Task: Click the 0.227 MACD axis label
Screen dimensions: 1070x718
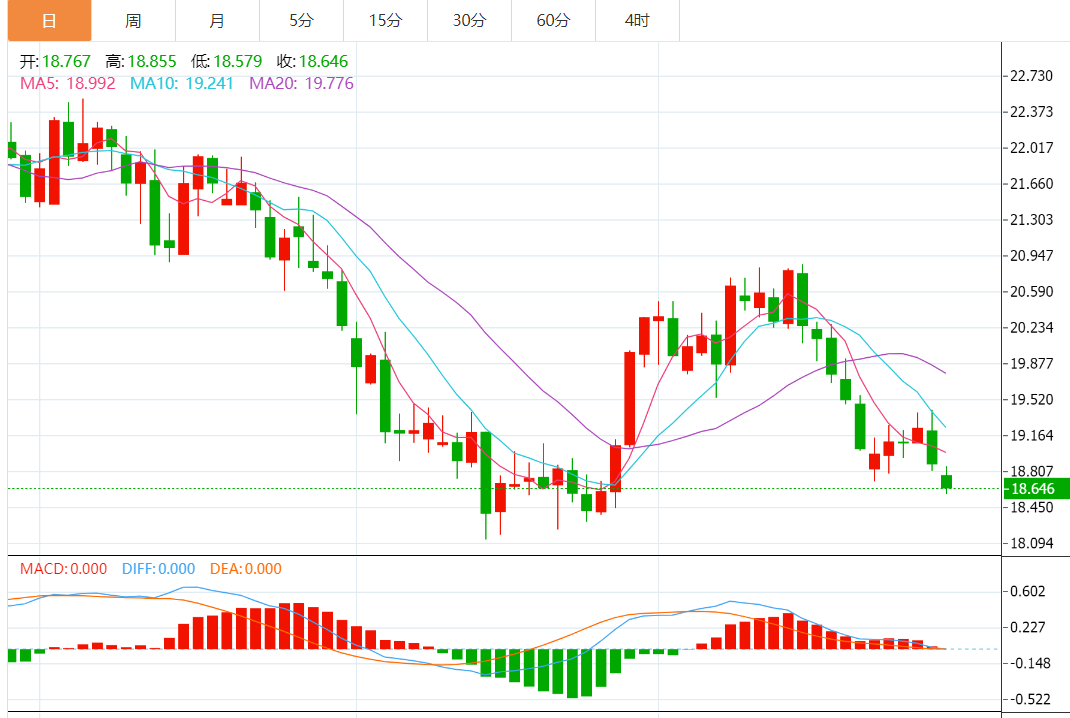Action: tap(1028, 627)
